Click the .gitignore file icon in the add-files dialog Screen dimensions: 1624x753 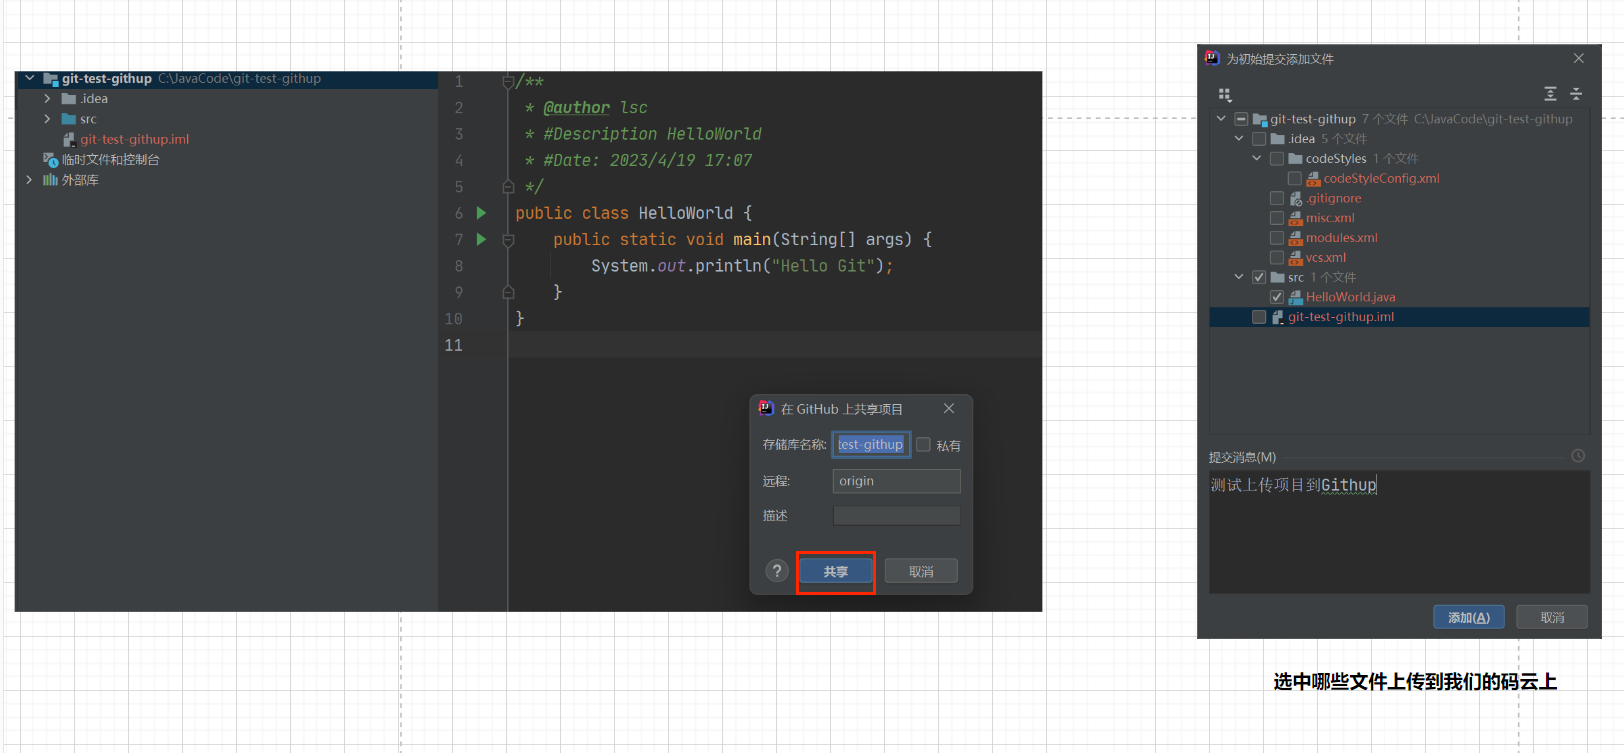coord(1296,198)
